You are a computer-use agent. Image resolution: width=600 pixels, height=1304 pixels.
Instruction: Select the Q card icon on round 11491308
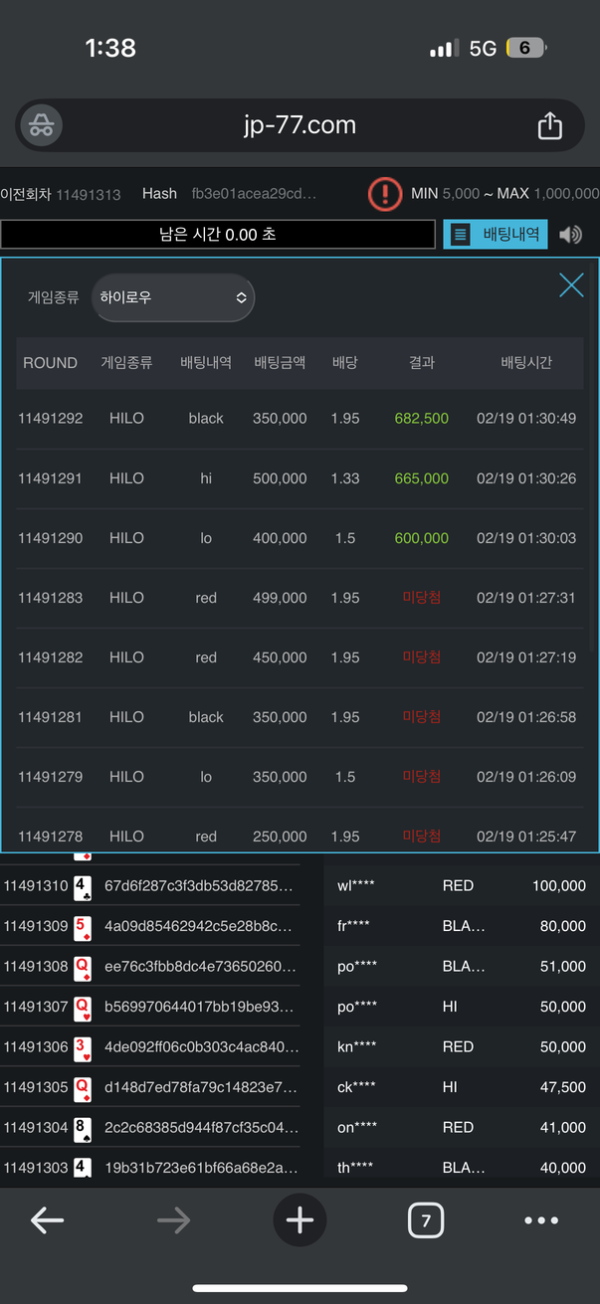[84, 966]
